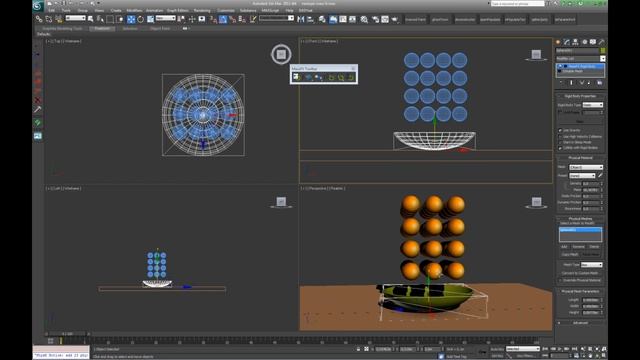Image resolution: width=640 pixels, height=360 pixels.
Task: Toggle Use High Velocity Collisions checkbox
Action: pos(560,137)
